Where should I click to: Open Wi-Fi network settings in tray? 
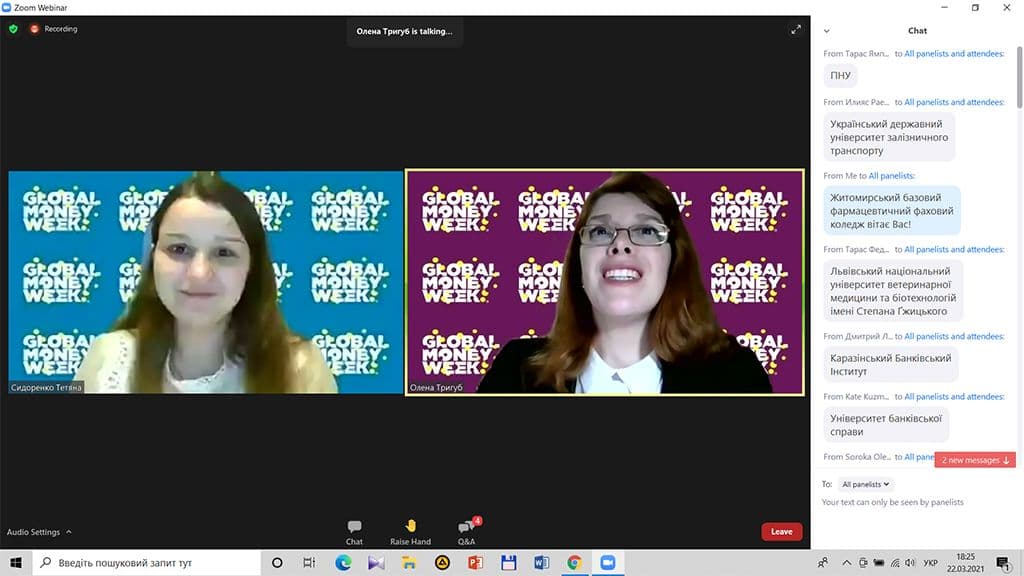pyautogui.click(x=895, y=562)
